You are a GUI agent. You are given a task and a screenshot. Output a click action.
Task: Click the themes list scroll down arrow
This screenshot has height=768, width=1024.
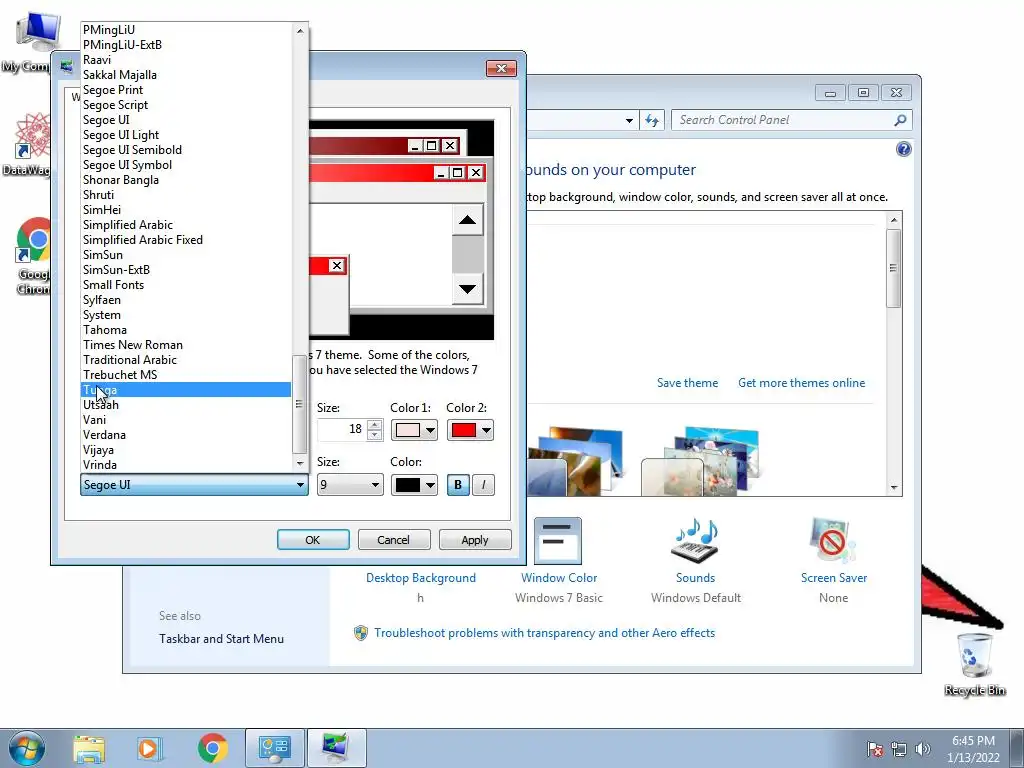(x=894, y=488)
